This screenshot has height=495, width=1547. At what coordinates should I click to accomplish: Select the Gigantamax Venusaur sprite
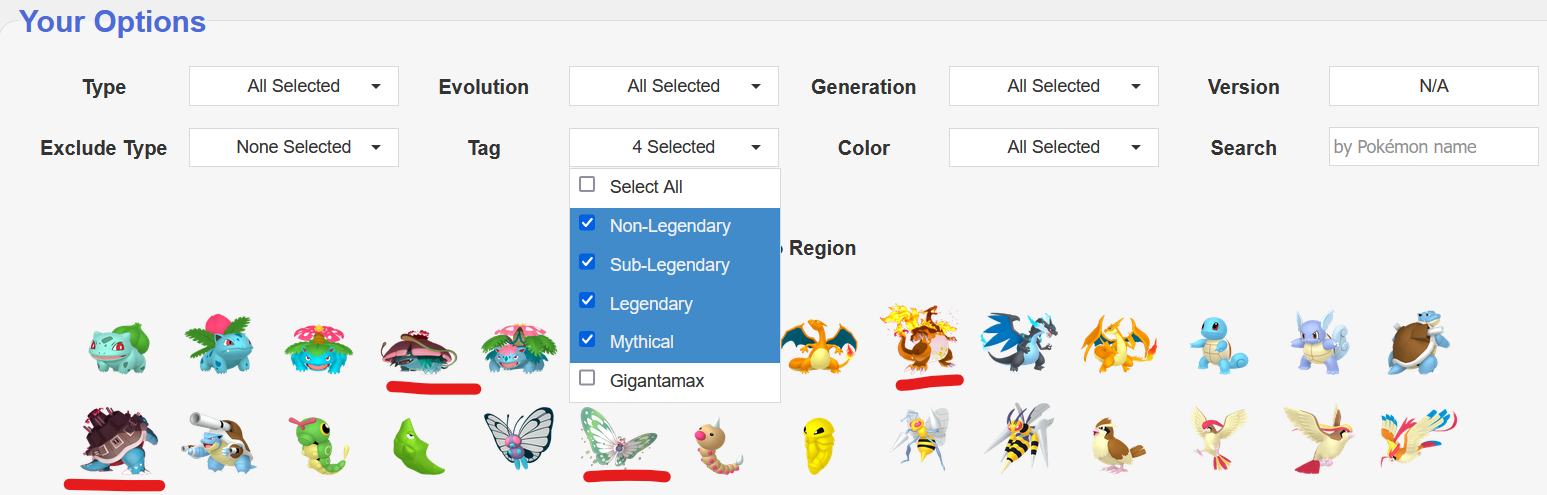tap(419, 350)
